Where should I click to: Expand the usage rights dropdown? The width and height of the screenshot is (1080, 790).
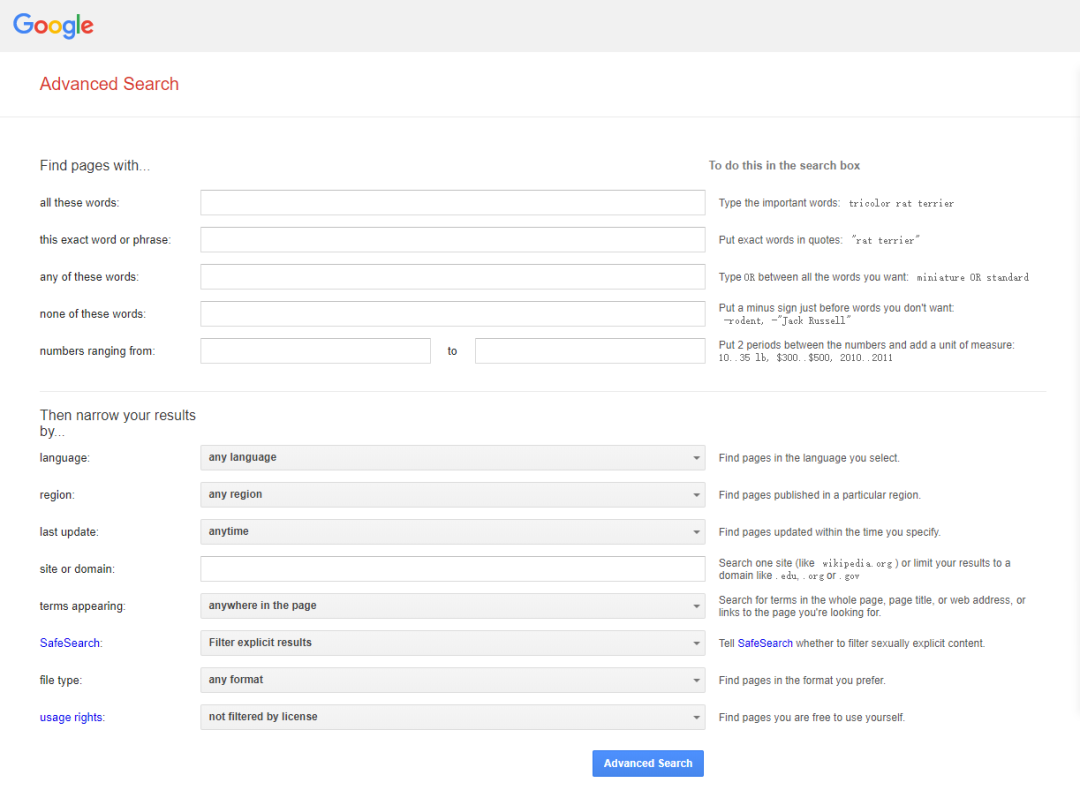click(452, 717)
